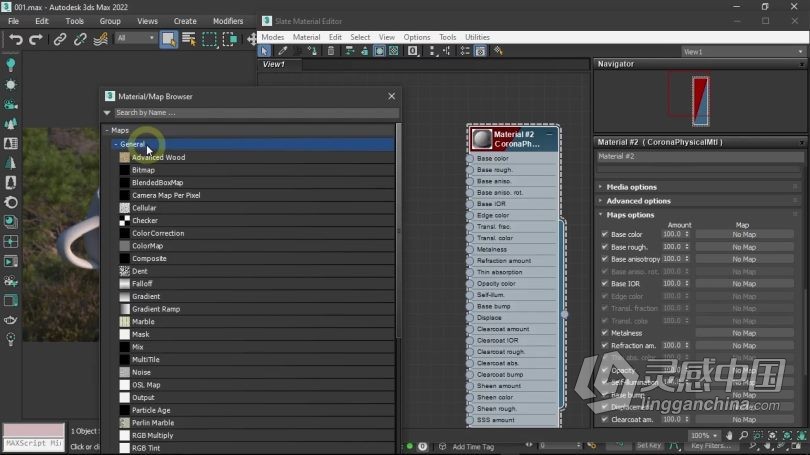The height and width of the screenshot is (455, 810).
Task: Click No Map button for Base color
Action: (x=744, y=234)
